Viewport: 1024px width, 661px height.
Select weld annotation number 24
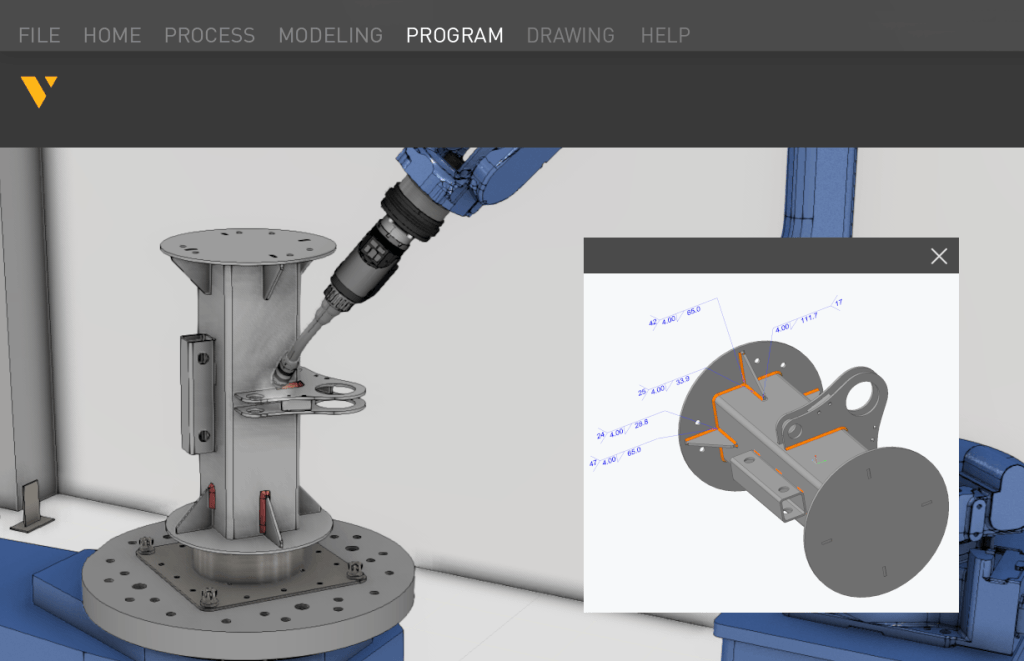click(601, 435)
